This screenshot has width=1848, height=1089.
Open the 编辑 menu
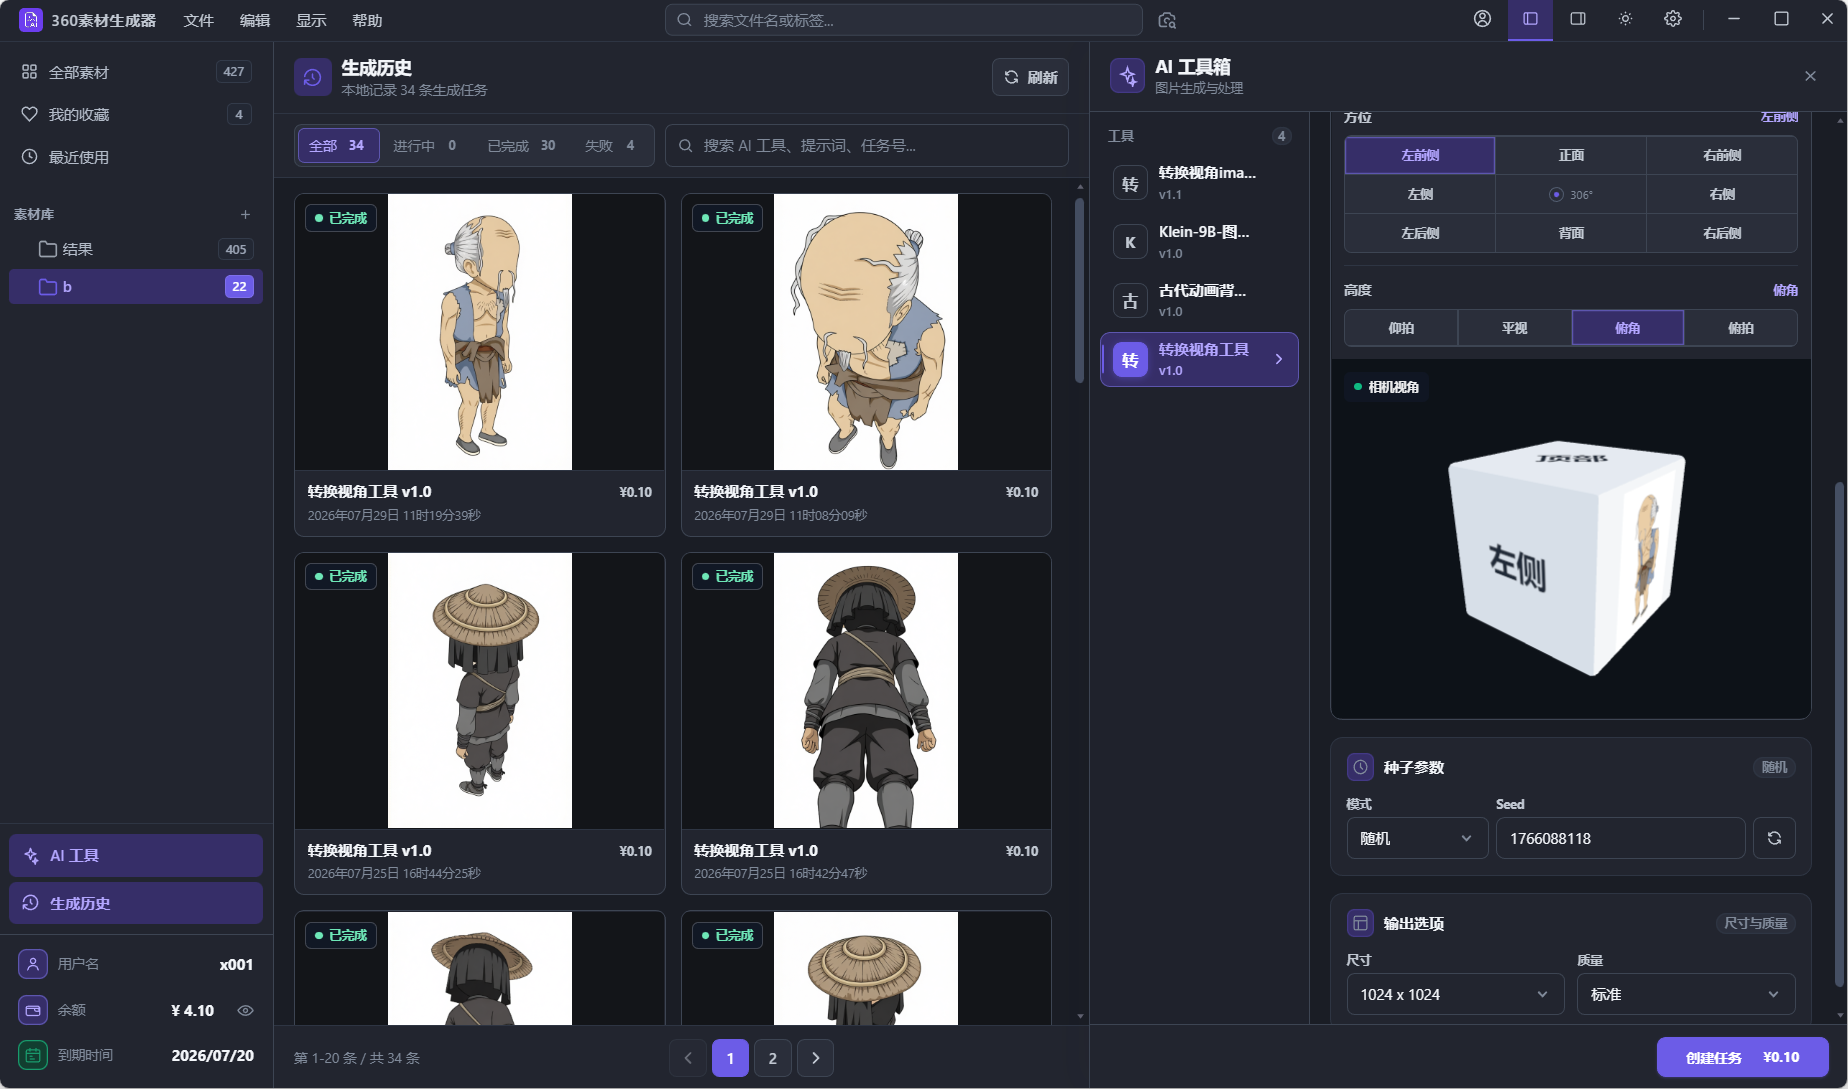coord(255,20)
